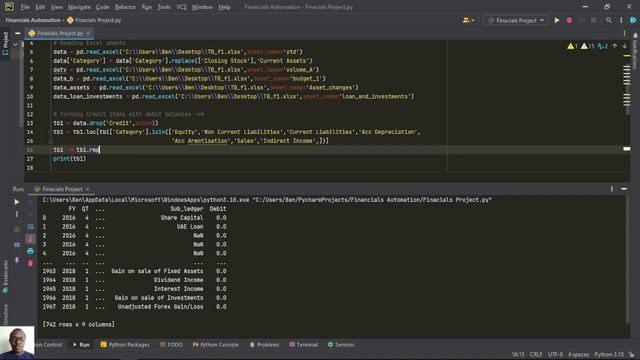The width and height of the screenshot is (640, 360).
Task: Open the TODO tool window
Action: pyautogui.click(x=171, y=345)
